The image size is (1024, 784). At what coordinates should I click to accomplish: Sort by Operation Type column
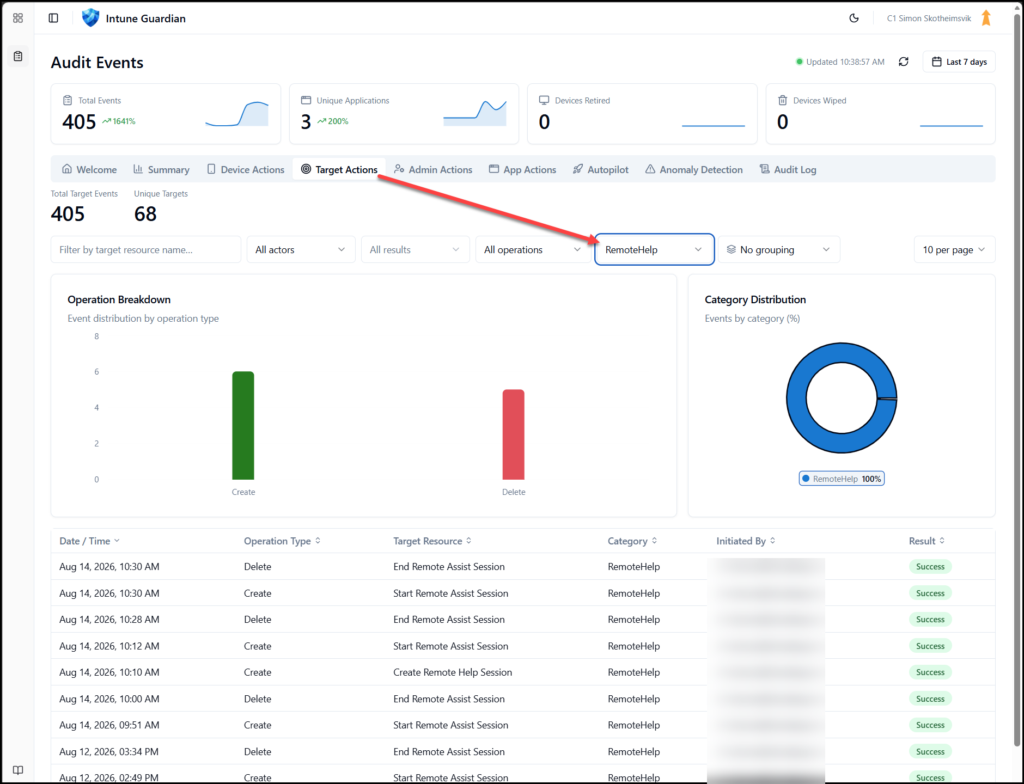282,541
